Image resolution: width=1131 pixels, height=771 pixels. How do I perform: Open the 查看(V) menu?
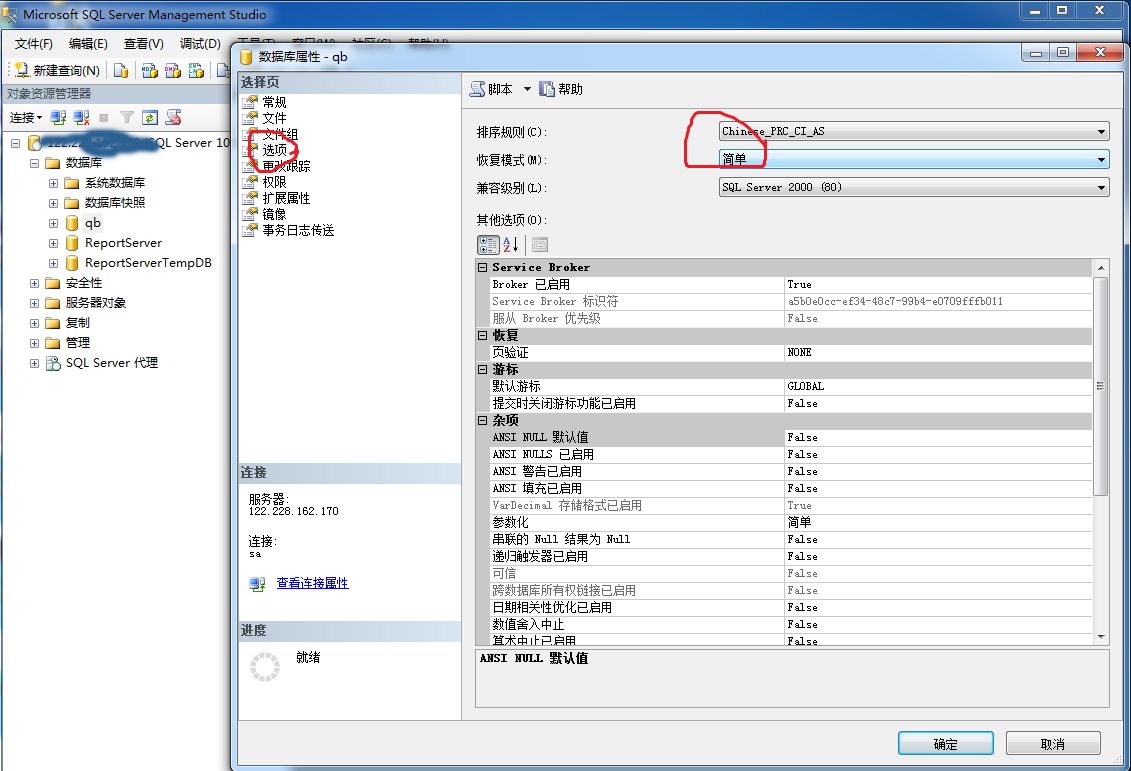tap(144, 44)
